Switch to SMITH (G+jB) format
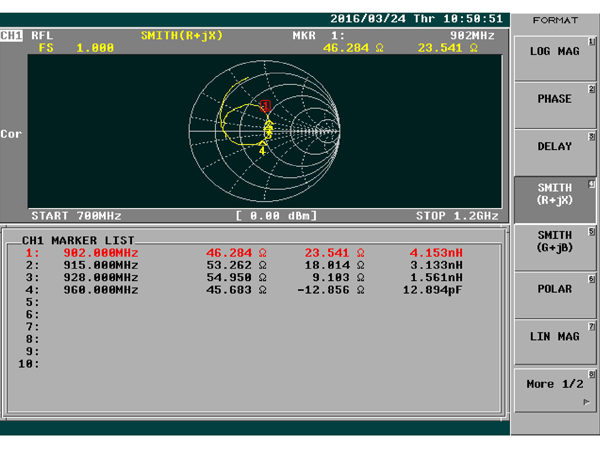 click(x=555, y=248)
